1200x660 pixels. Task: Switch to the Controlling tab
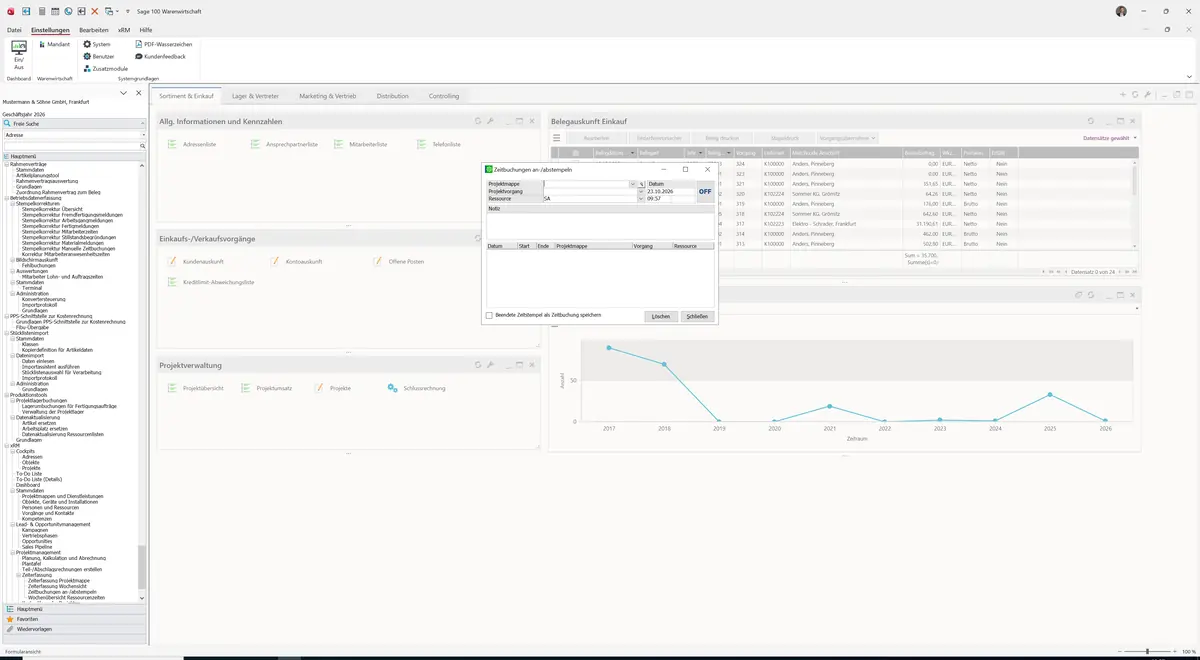tap(444, 96)
